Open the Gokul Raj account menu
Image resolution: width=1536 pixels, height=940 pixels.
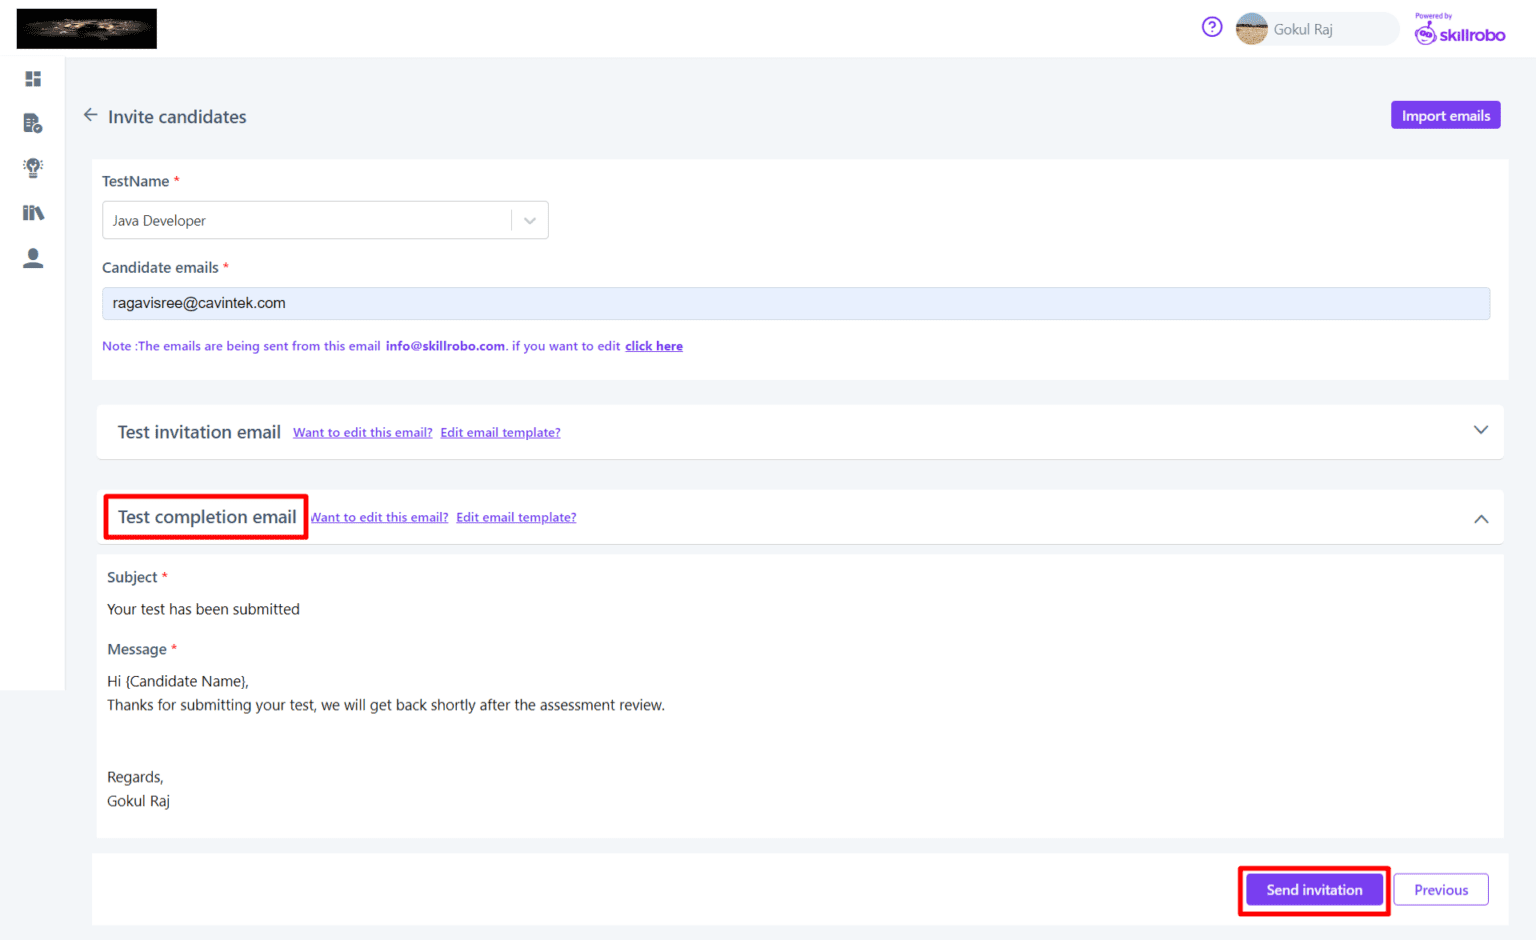coord(1300,28)
